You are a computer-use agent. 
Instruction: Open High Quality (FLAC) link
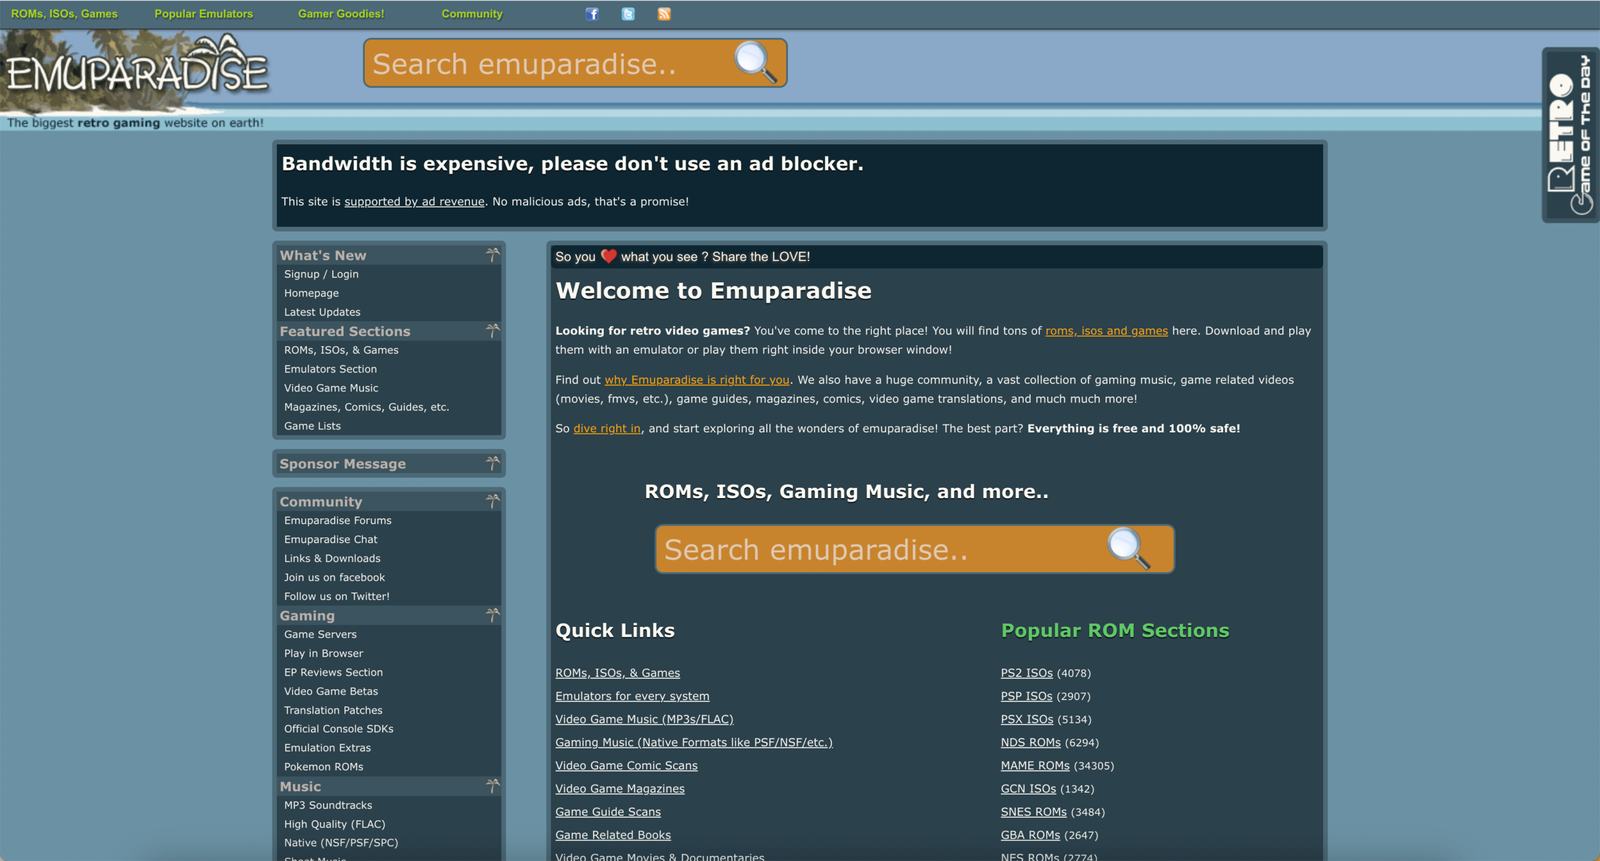click(334, 824)
